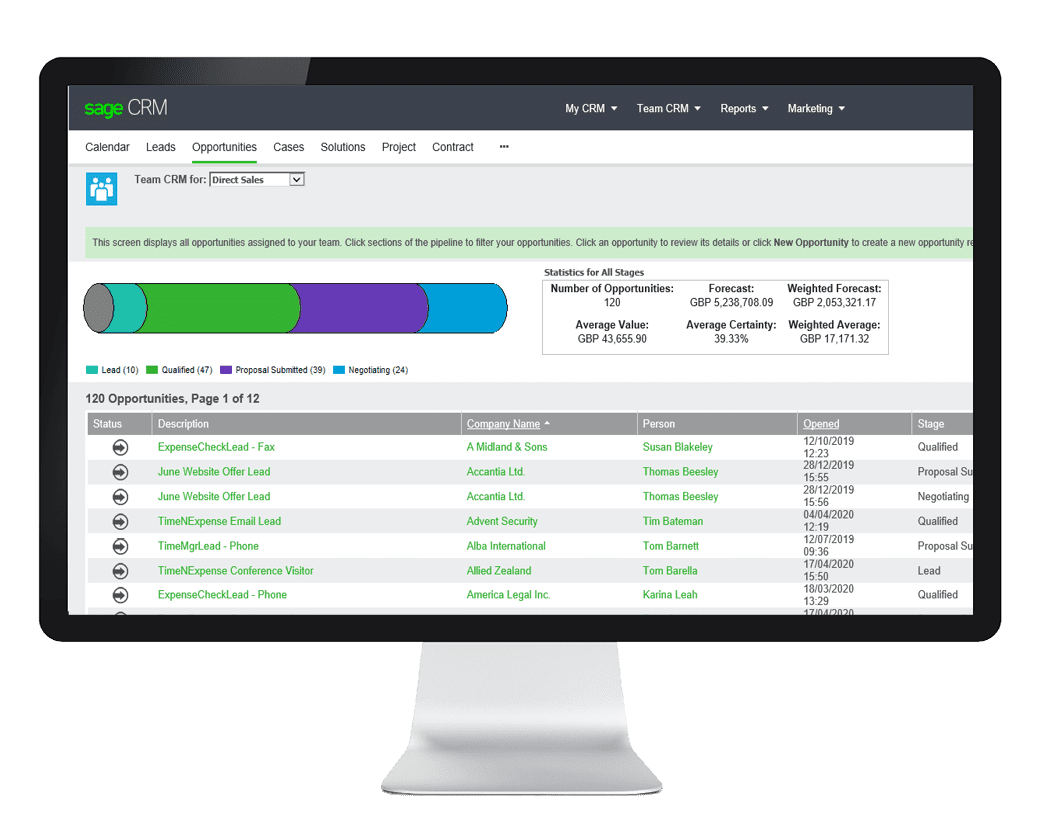Open the Project tab
1042x833 pixels.
click(399, 147)
